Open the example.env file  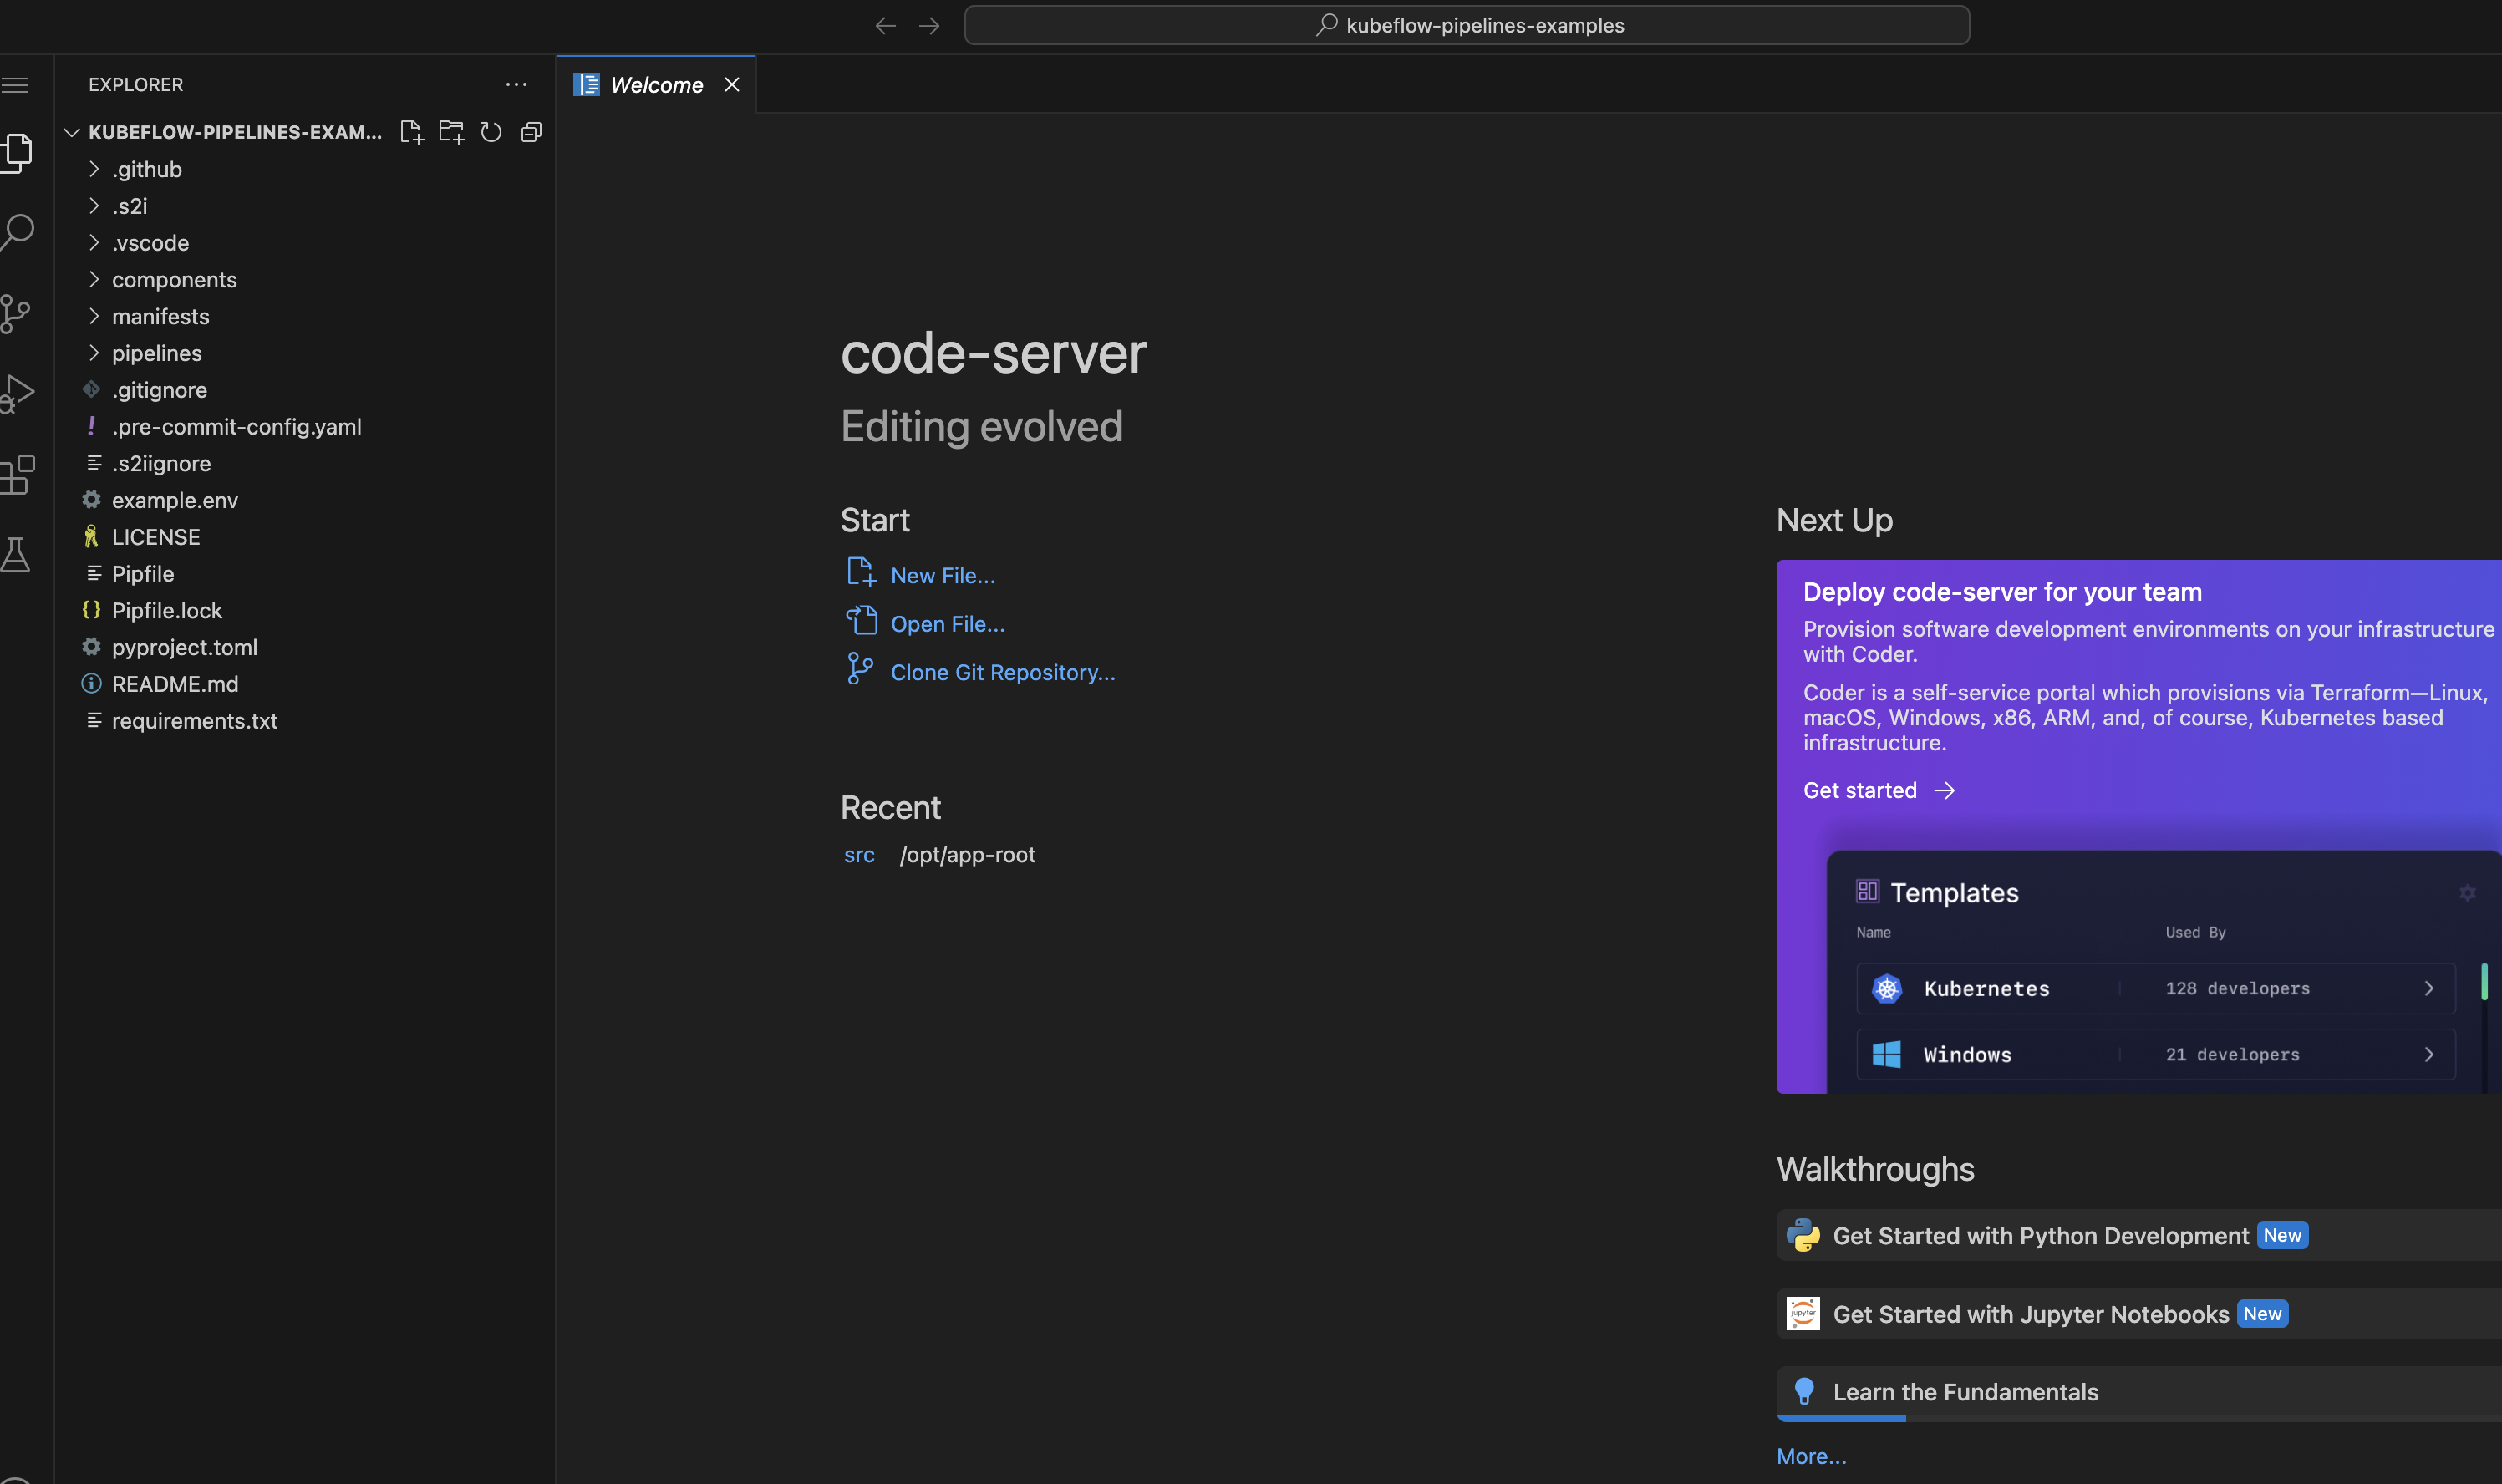pos(175,500)
